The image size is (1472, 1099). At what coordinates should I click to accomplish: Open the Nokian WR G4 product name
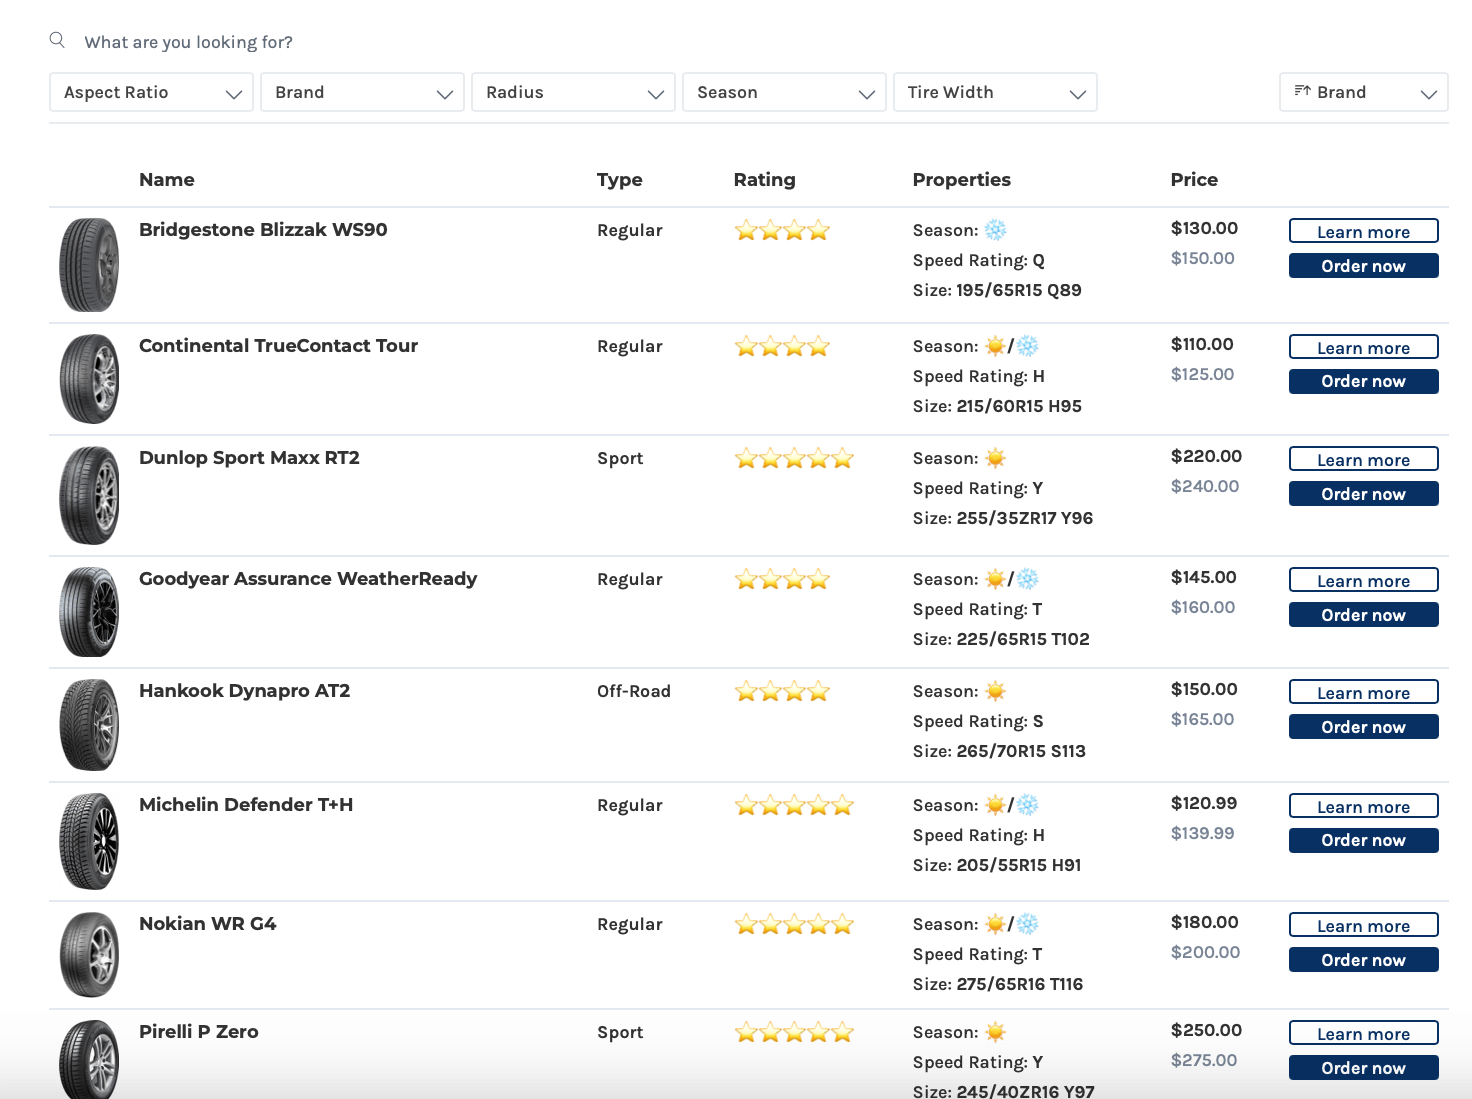tap(208, 923)
